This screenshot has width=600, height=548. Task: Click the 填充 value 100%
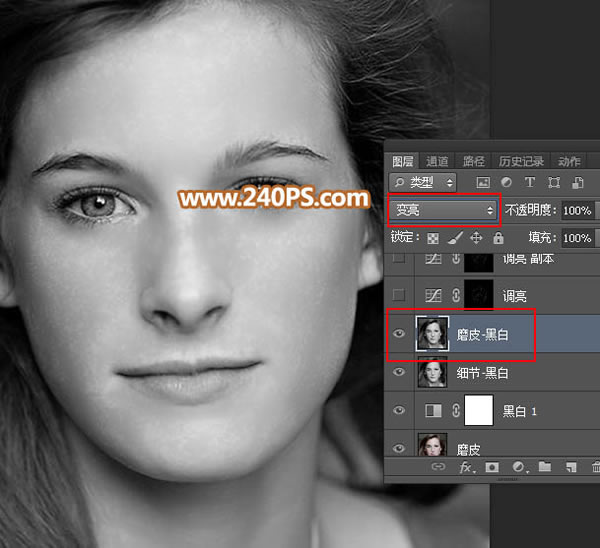(577, 238)
